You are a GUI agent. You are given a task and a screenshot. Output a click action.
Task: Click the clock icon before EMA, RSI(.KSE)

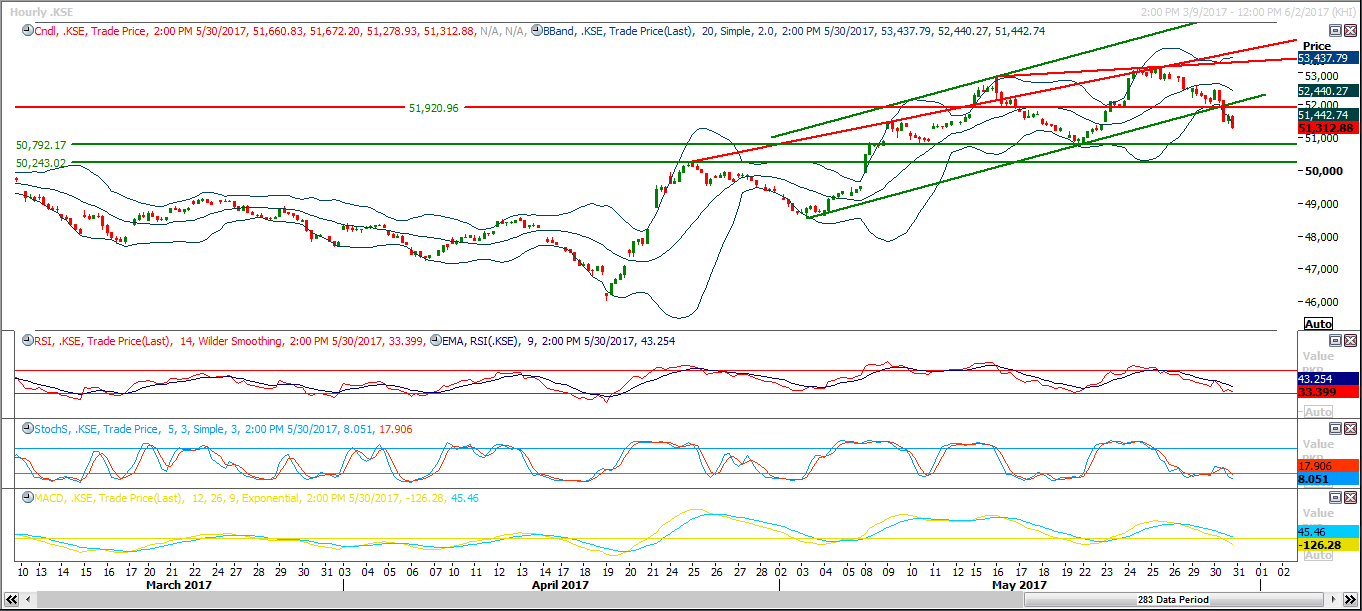tap(434, 341)
